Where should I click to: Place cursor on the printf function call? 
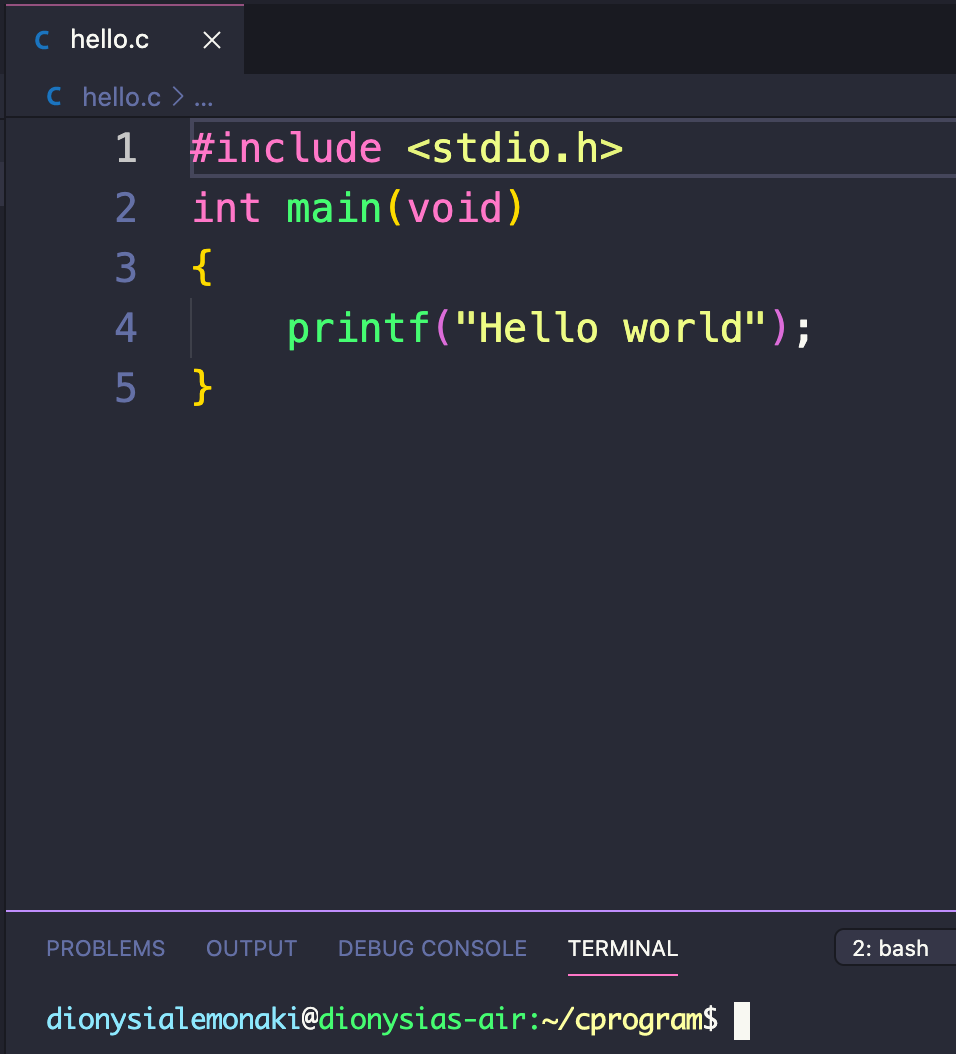coord(358,328)
